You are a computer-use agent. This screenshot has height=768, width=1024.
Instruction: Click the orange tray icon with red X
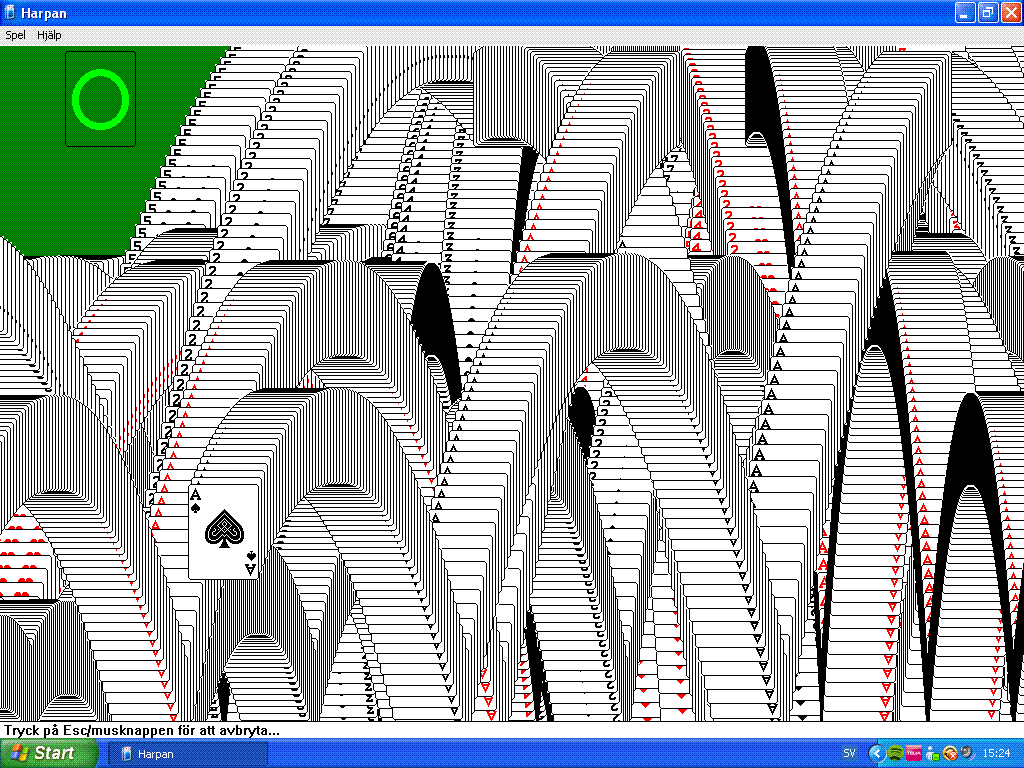pos(950,753)
